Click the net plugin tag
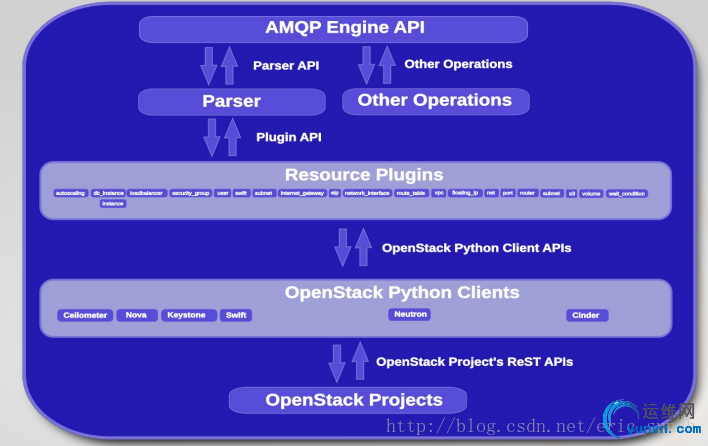The width and height of the screenshot is (708, 446). click(491, 193)
